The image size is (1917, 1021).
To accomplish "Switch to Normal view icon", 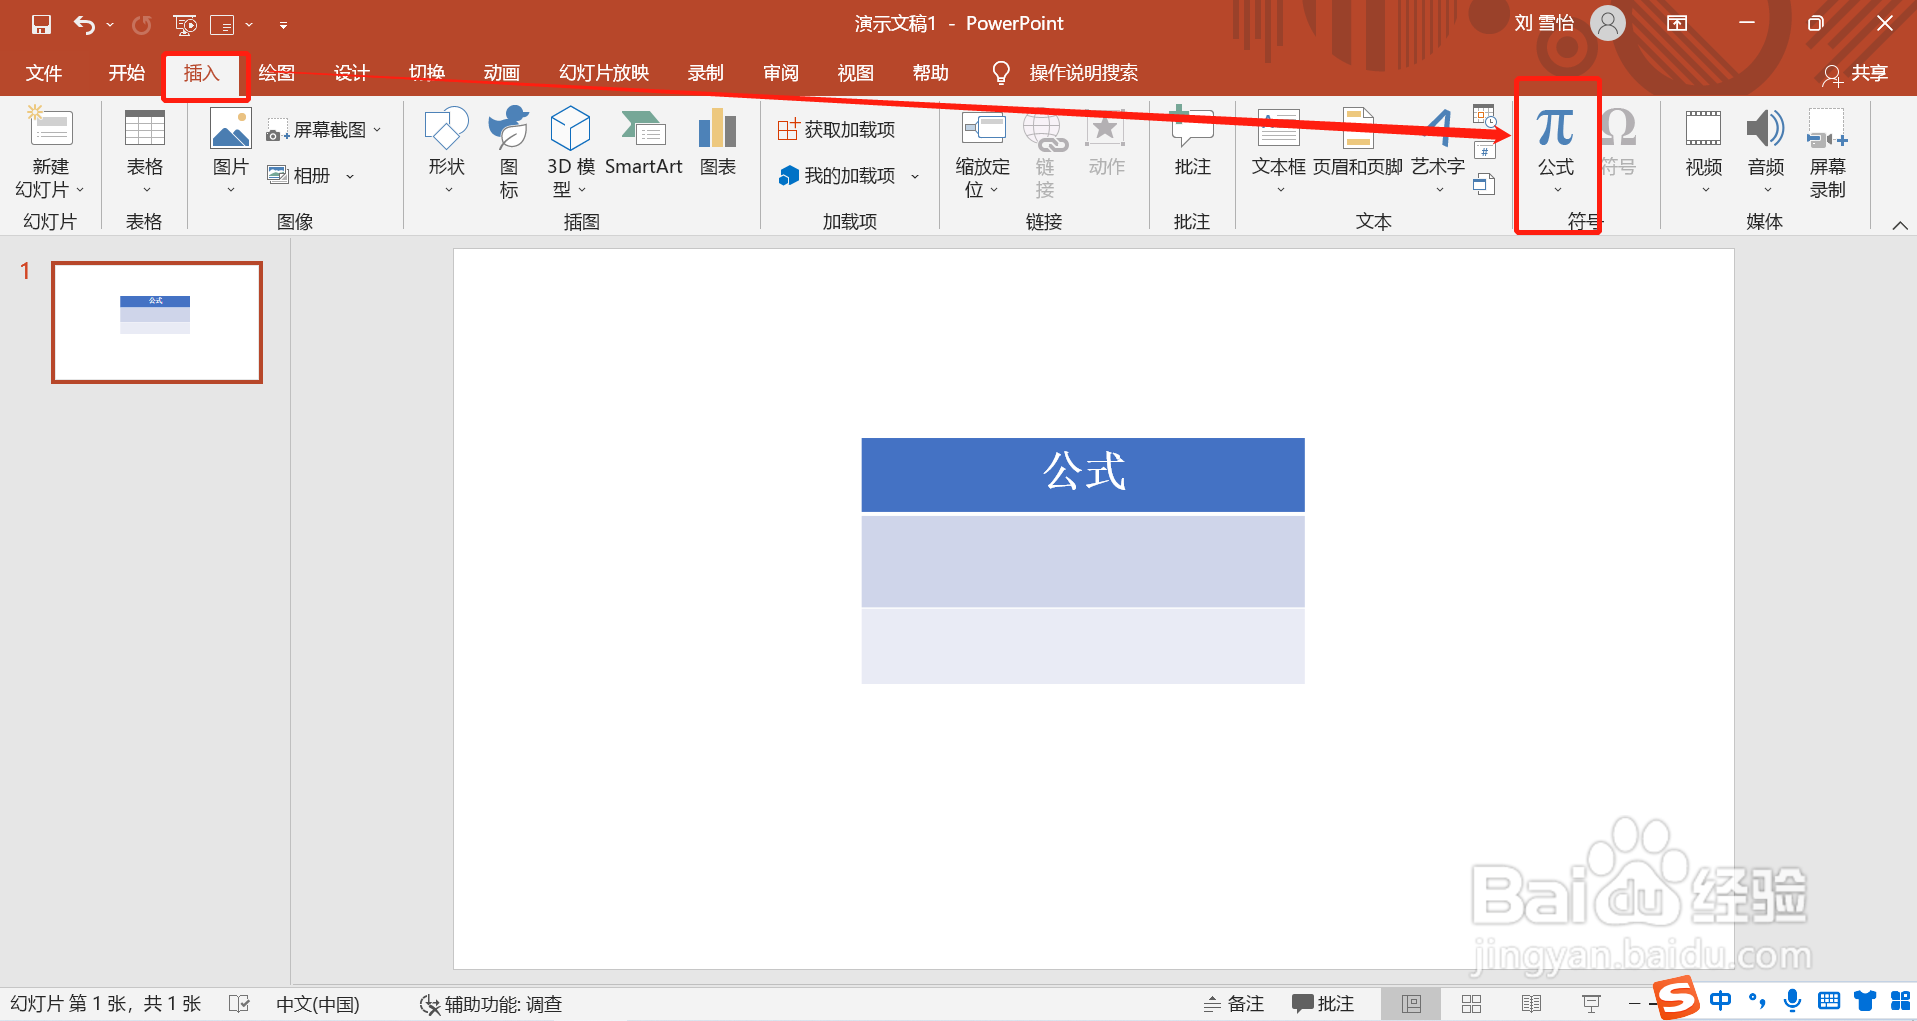I will (1411, 1003).
